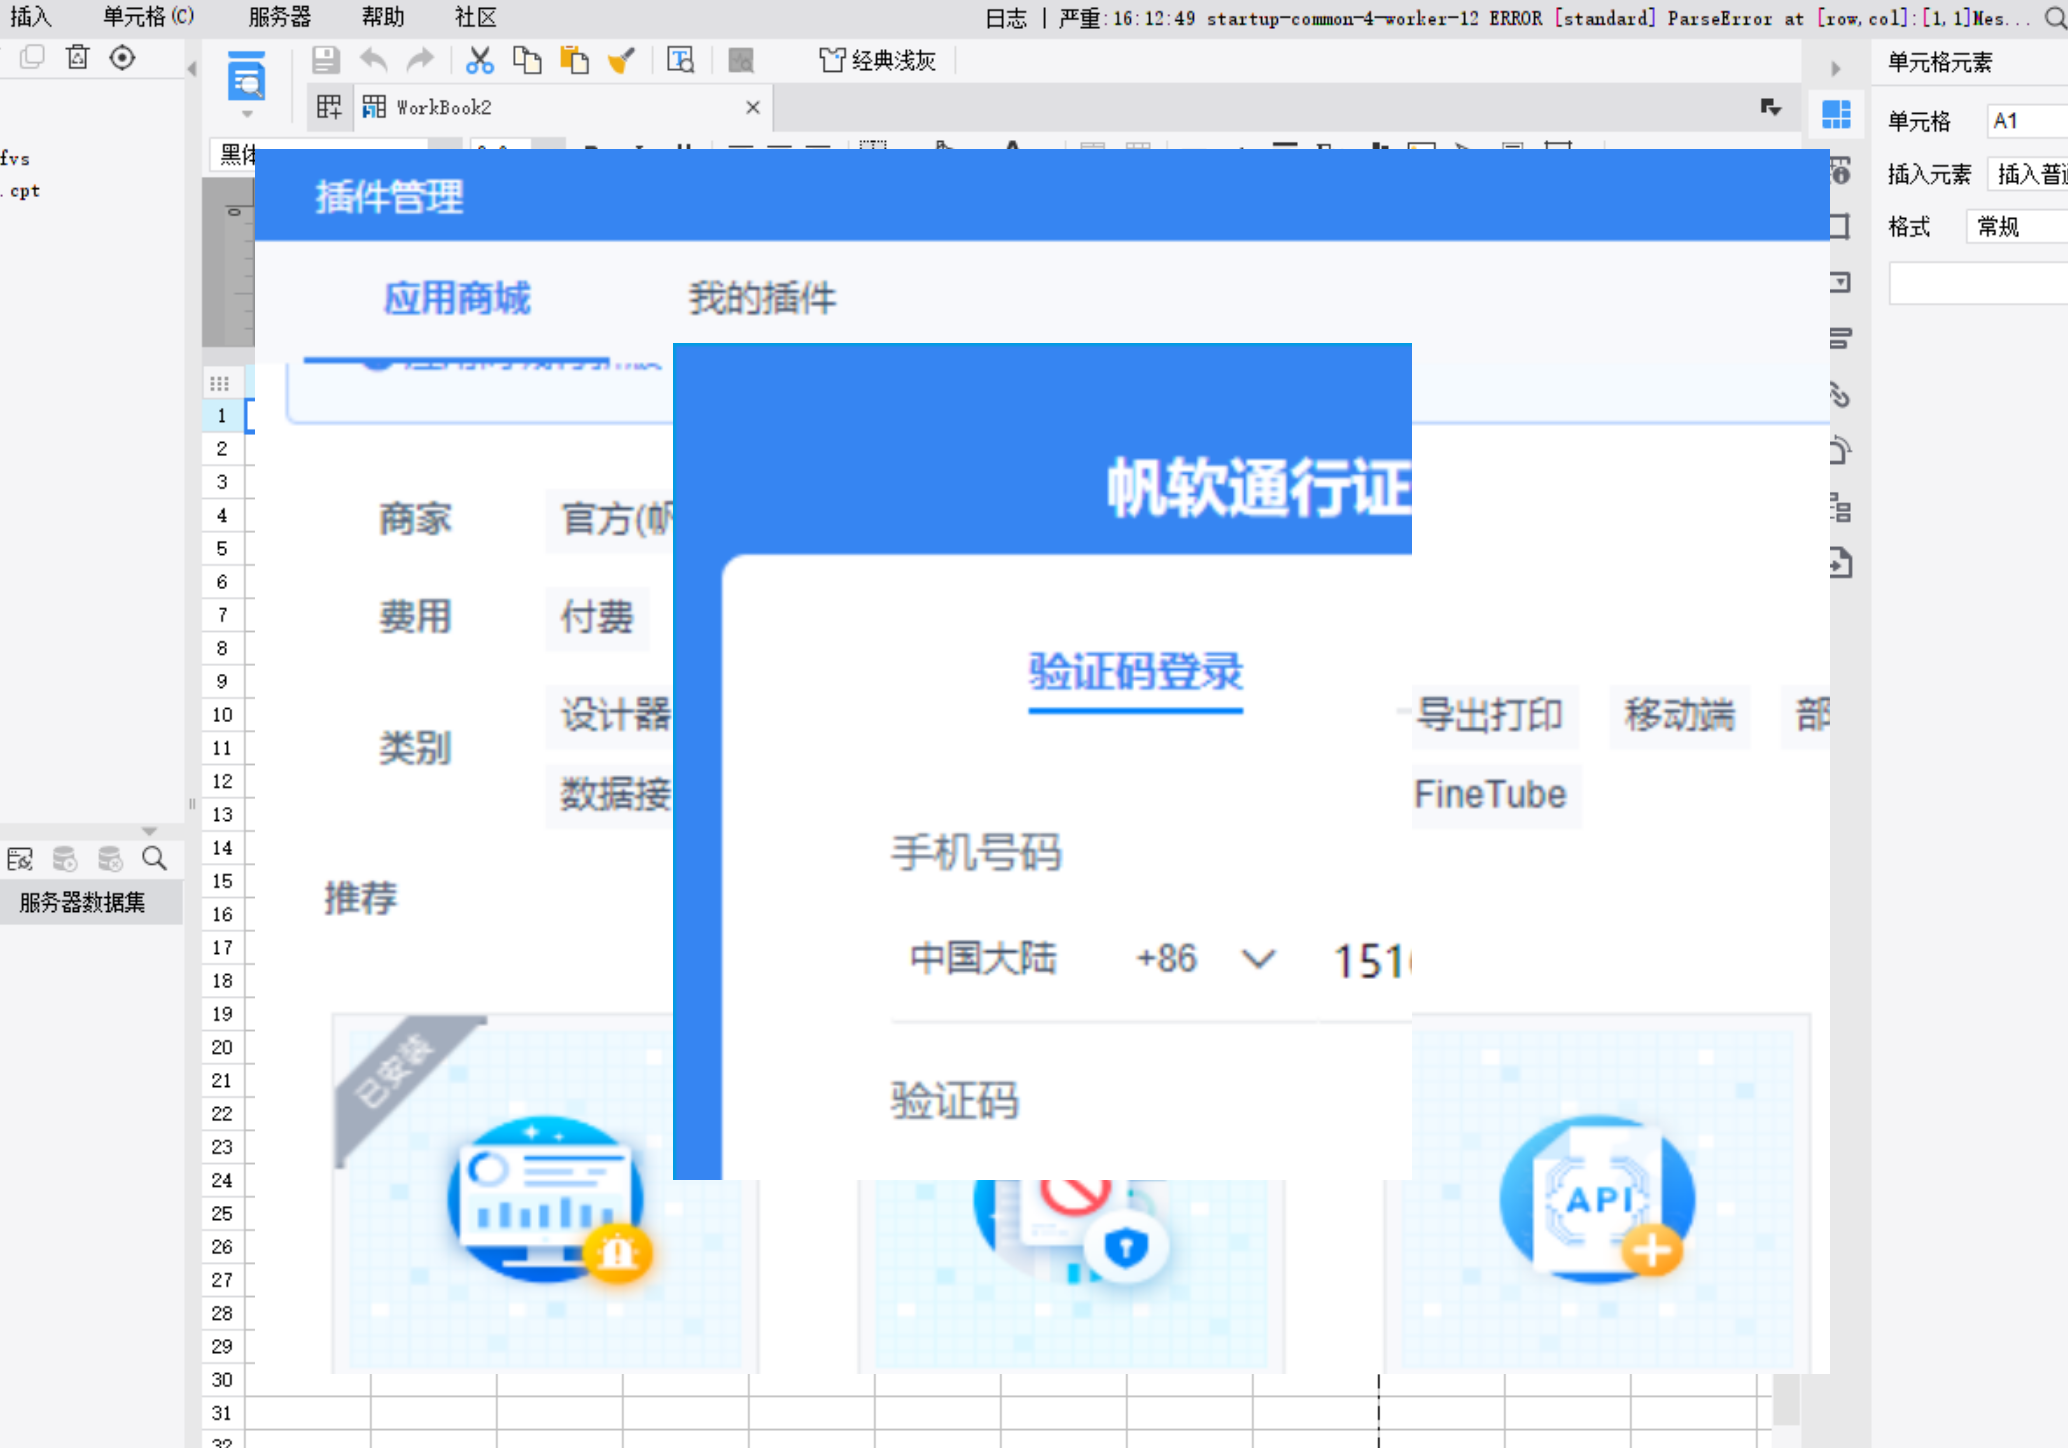Open the tab list dropdown arrow

point(1771,107)
